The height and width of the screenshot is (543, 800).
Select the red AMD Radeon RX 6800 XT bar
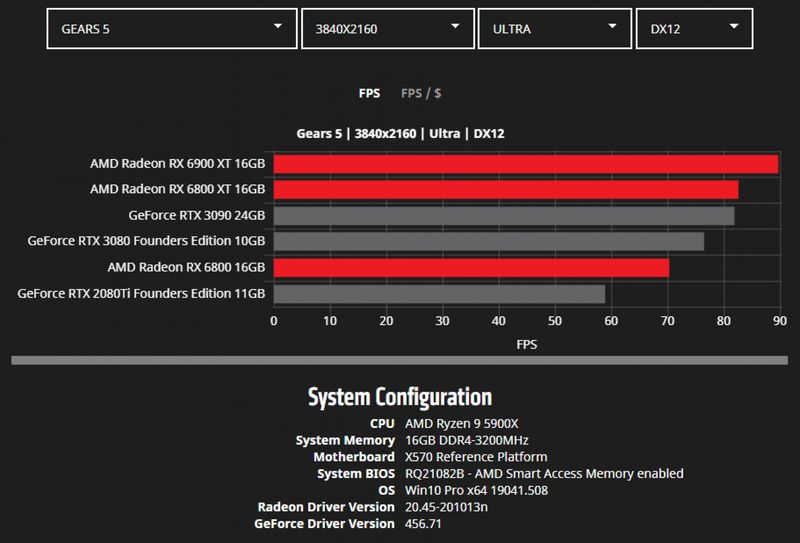(x=506, y=190)
